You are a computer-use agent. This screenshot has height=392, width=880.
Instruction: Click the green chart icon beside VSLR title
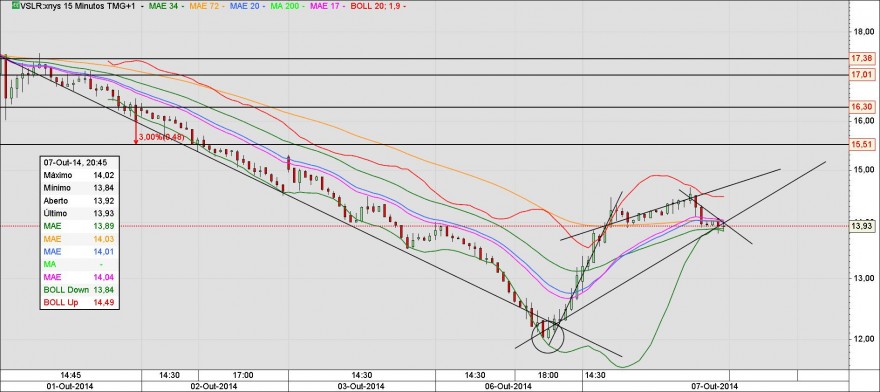point(15,6)
